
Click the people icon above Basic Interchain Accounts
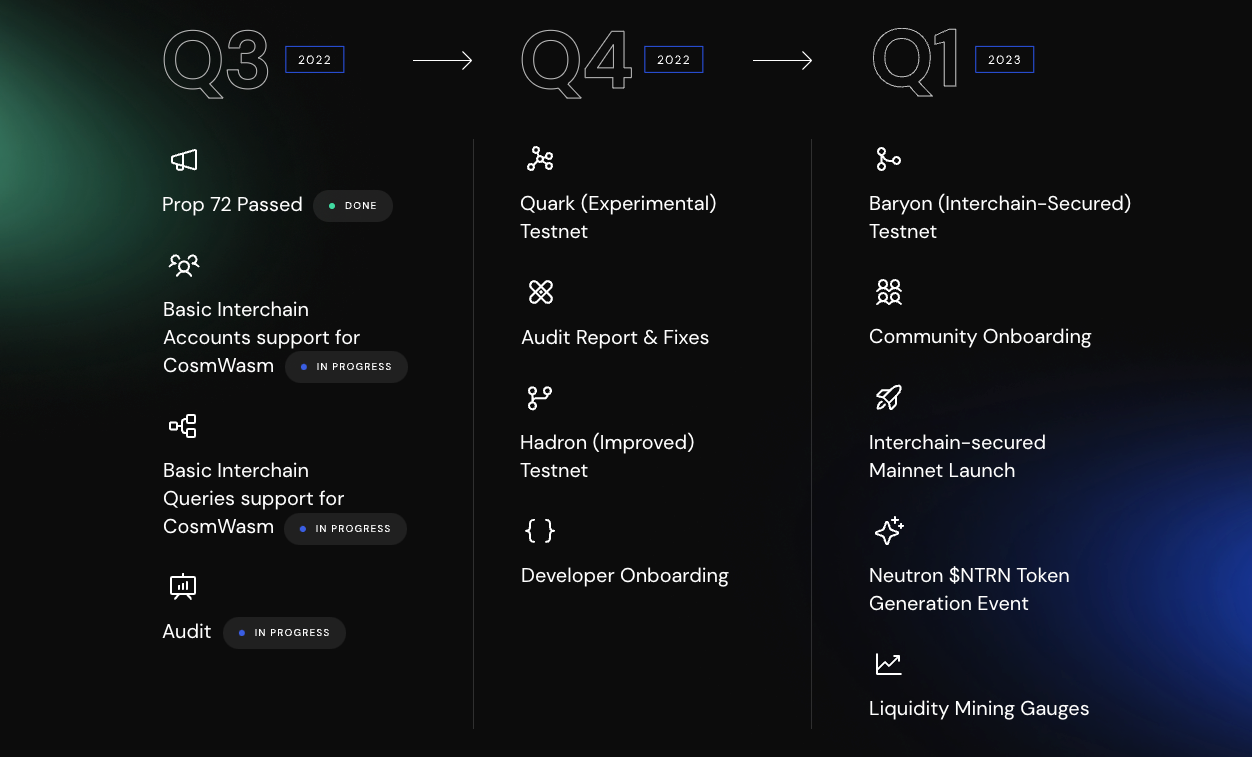tap(184, 265)
